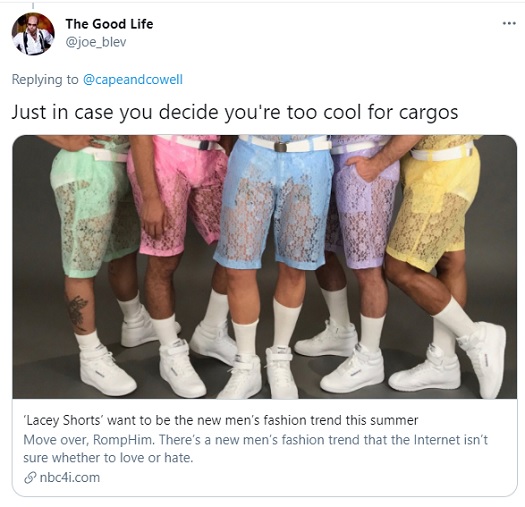525x507 pixels.
Task: Click the green lace shorts in photo
Action: tap(94, 209)
